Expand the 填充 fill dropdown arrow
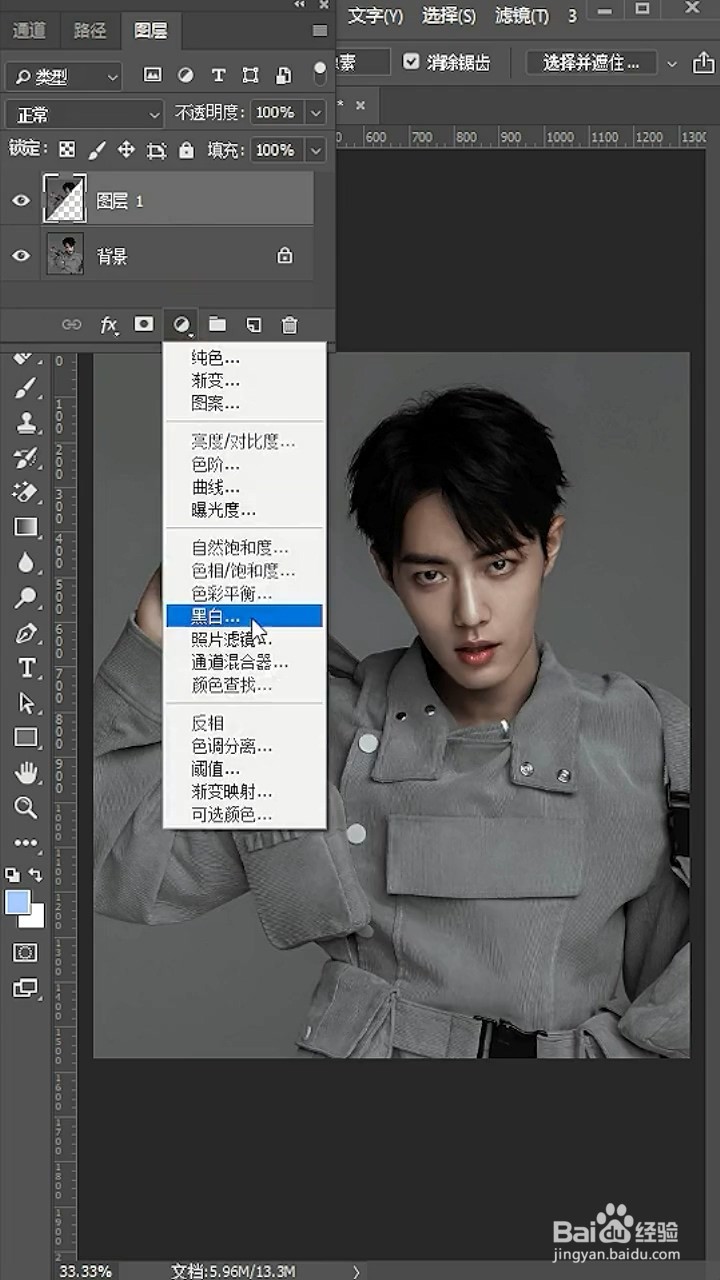The width and height of the screenshot is (720, 1280). [x=317, y=151]
